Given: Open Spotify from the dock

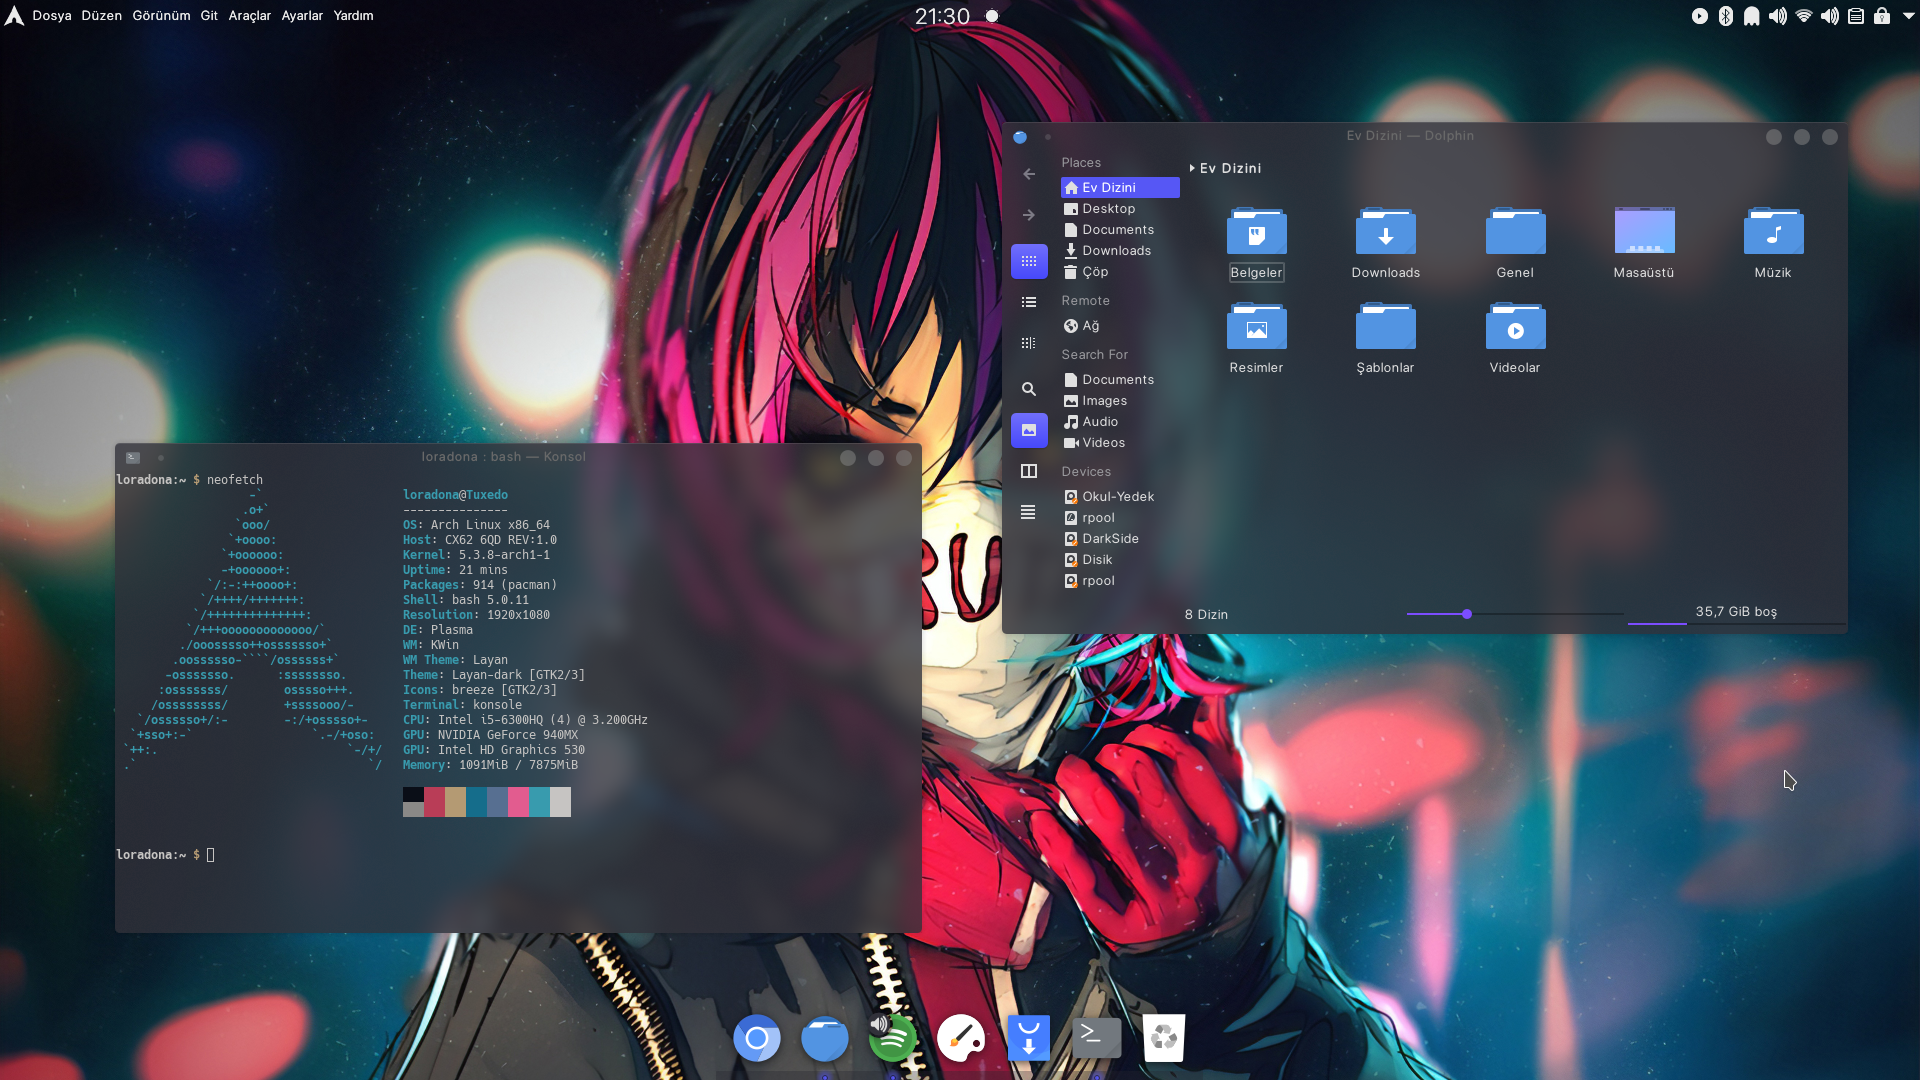Looking at the screenshot, I should [x=893, y=1038].
